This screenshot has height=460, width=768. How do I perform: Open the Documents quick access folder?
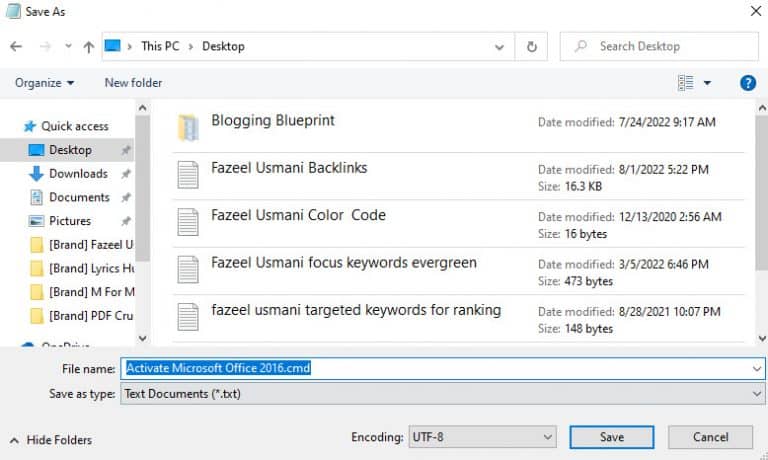(79, 197)
